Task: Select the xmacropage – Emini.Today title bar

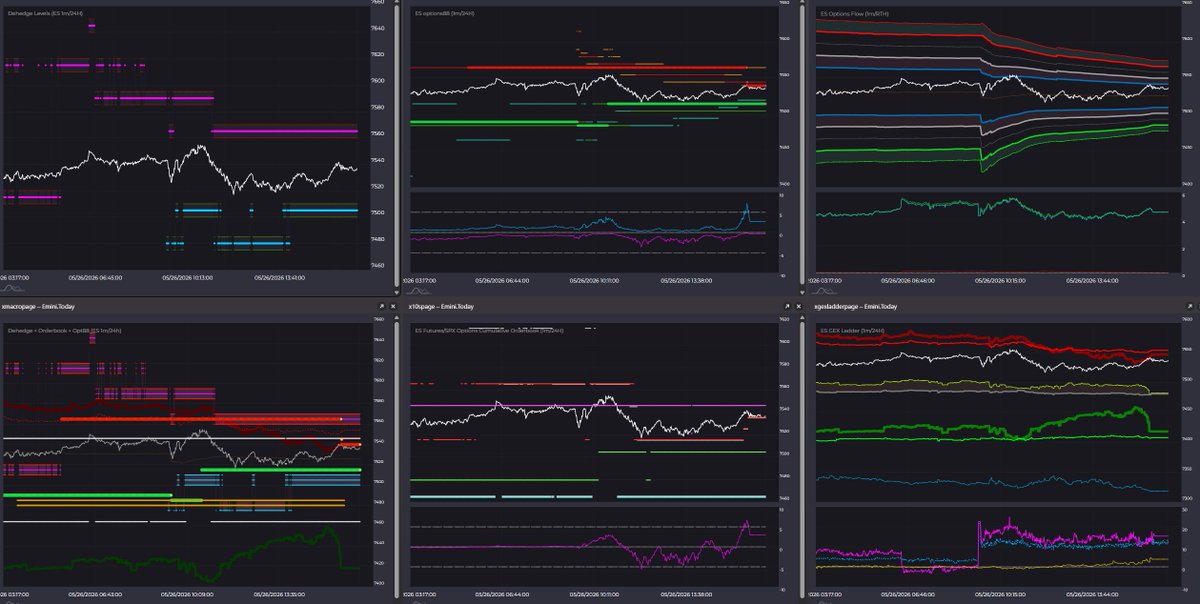Action: 200,306
